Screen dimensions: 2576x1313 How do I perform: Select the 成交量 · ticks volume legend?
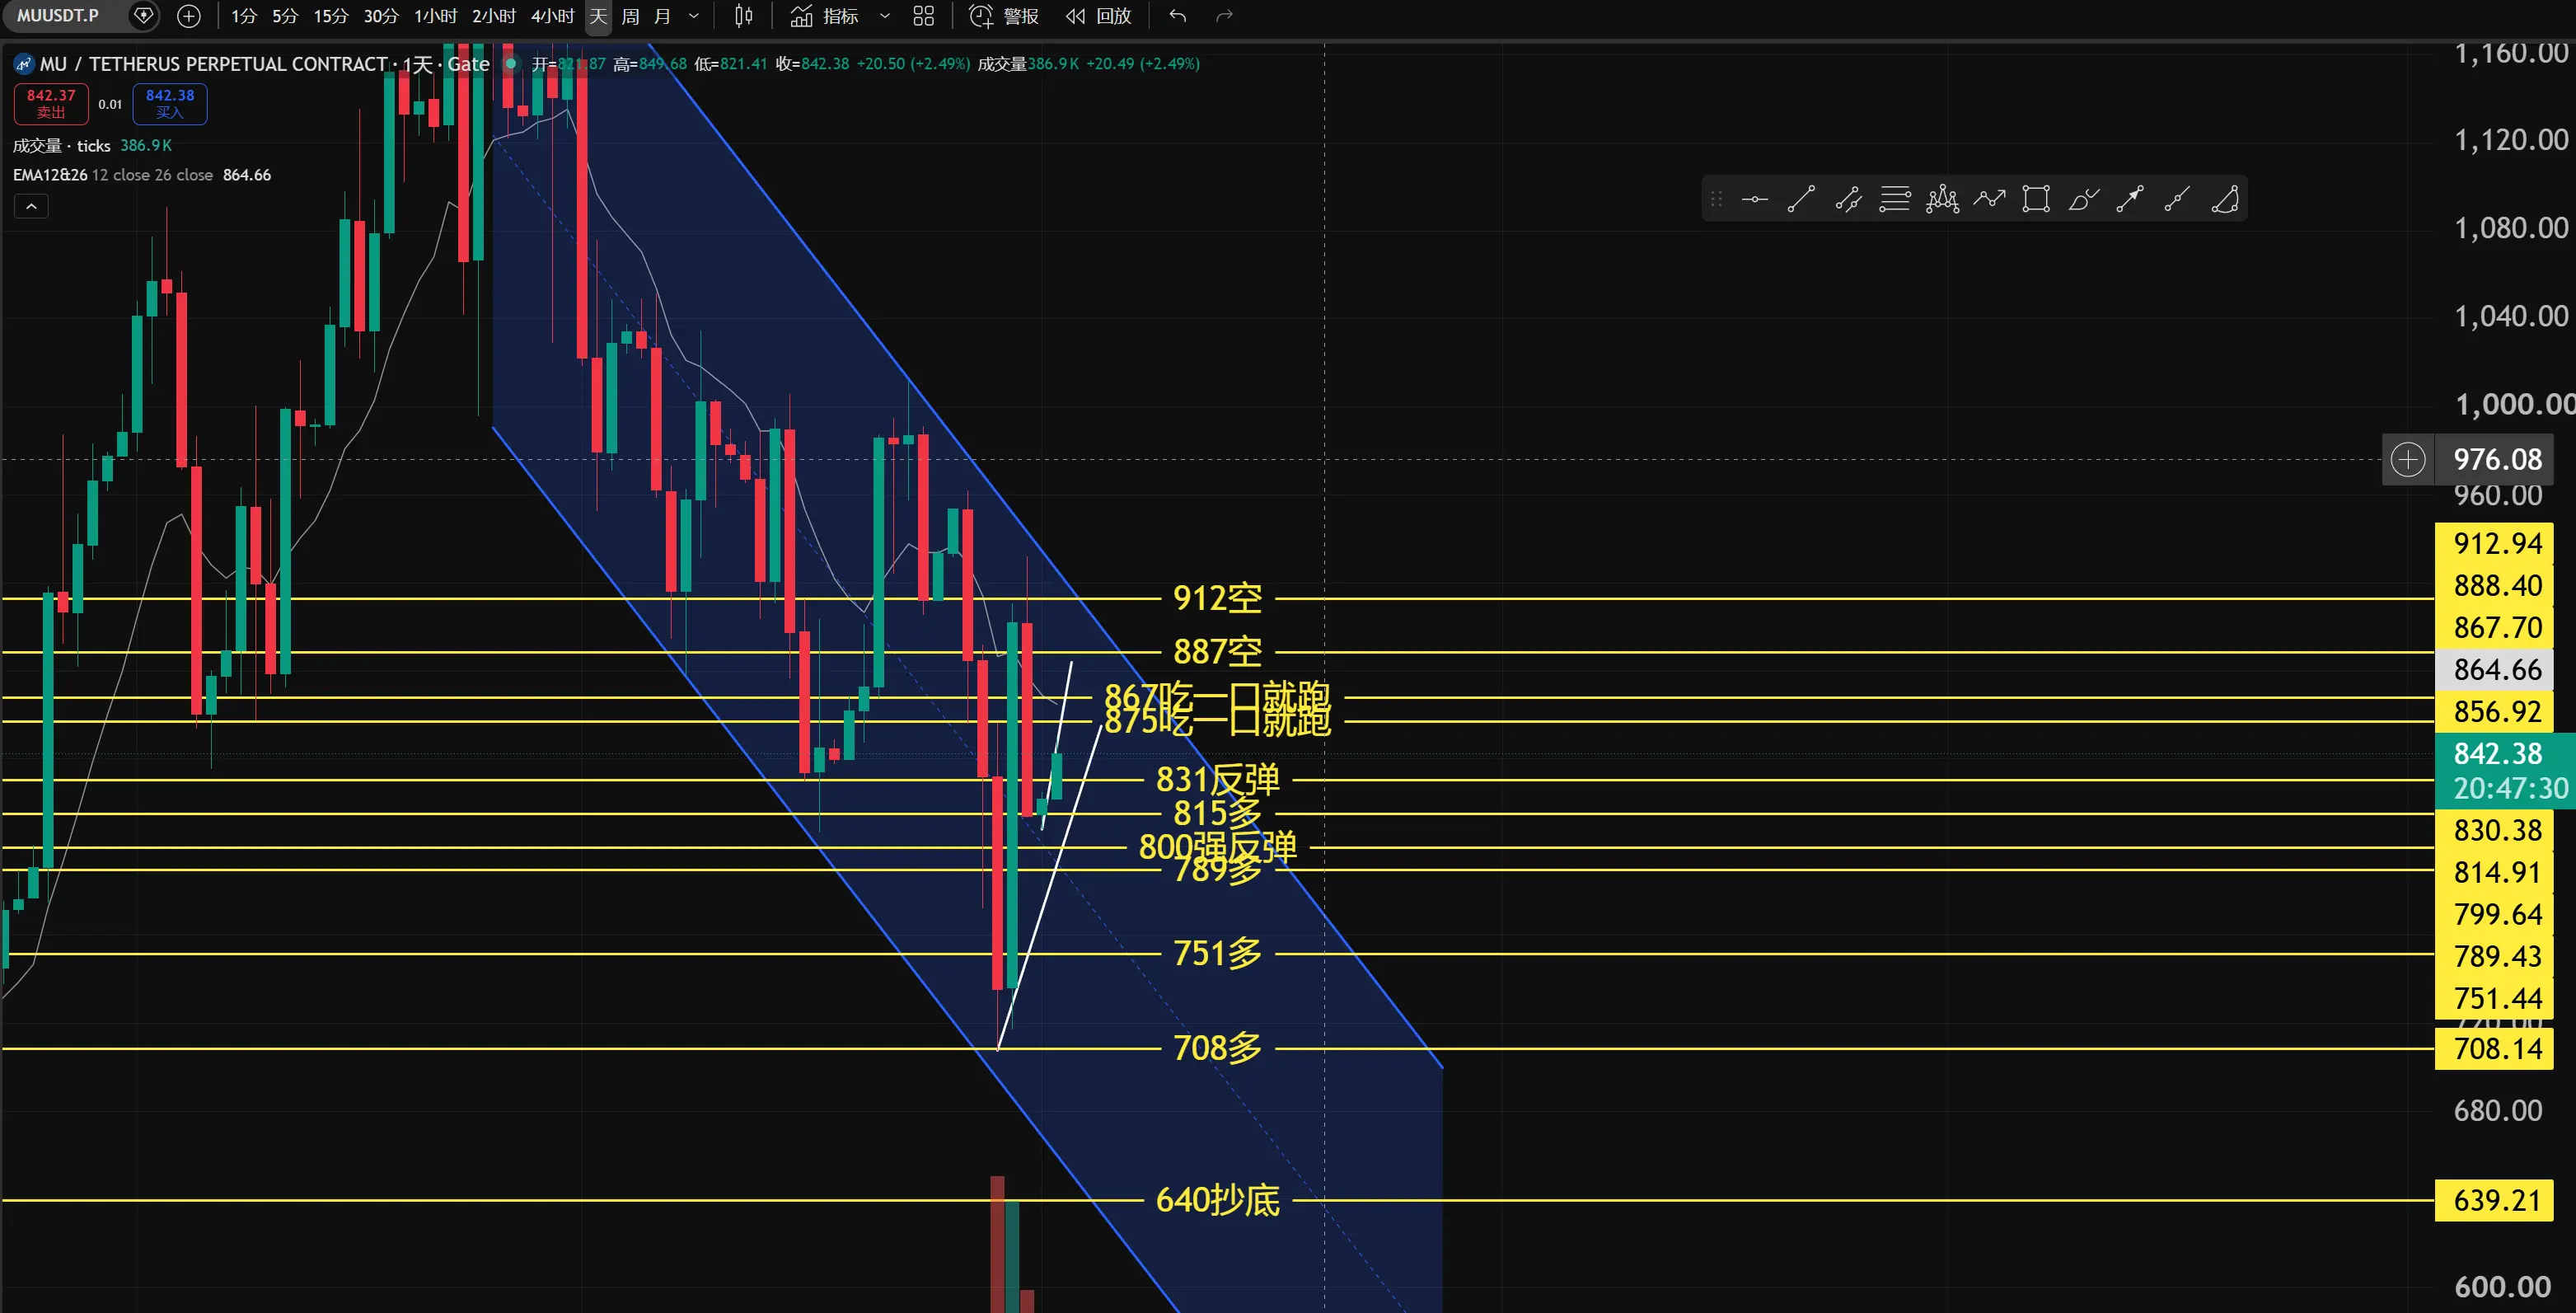tap(62, 146)
